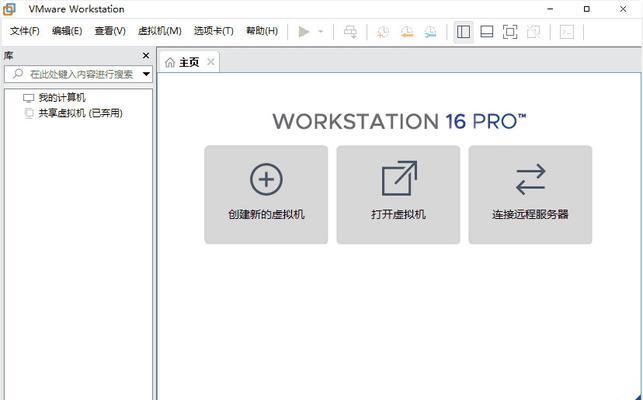
Task: Select 共享虚拟机 (已弃用) tree item
Action: point(80,113)
